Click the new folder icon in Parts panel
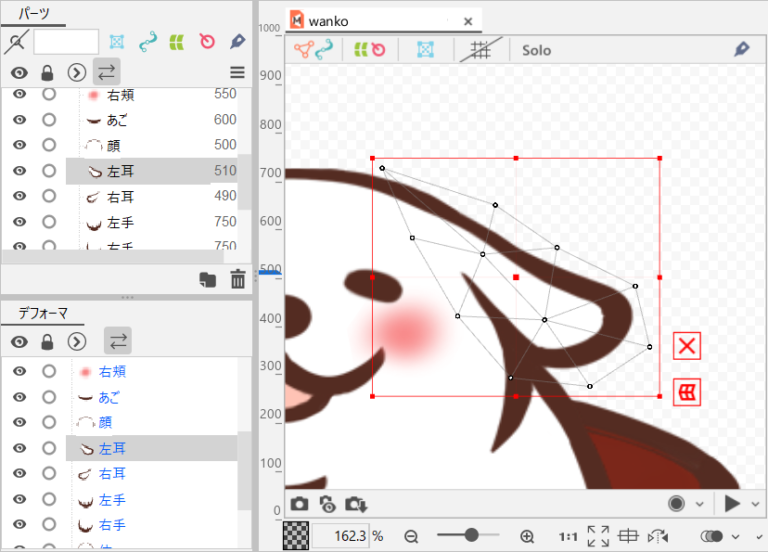 208,281
